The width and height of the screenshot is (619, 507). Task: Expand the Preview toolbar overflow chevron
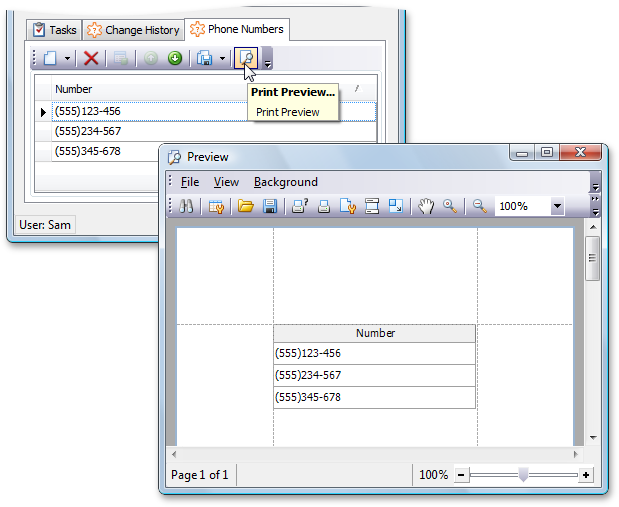595,206
